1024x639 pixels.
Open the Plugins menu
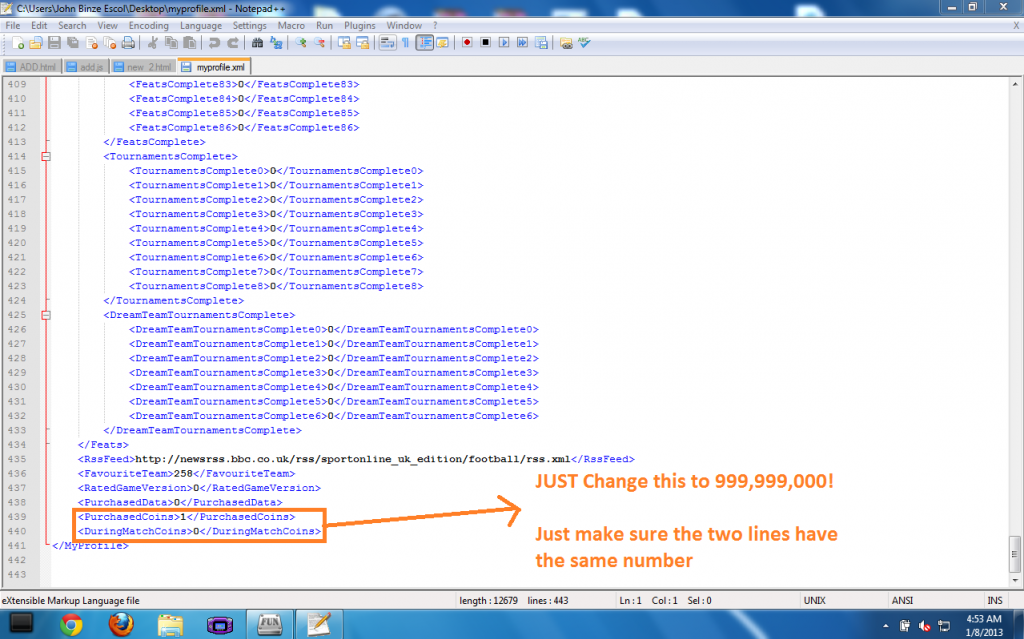point(360,25)
